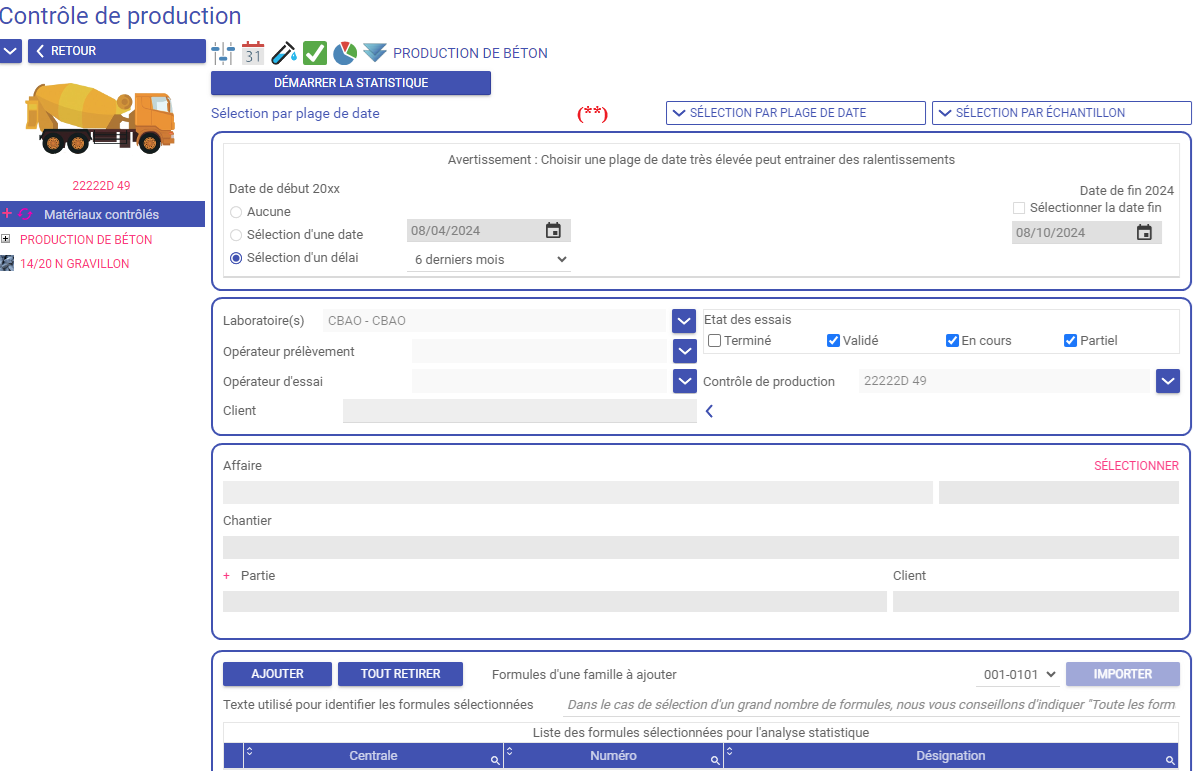Image resolution: width=1196 pixels, height=771 pixels.
Task: Click the test tube sample icon
Action: (x=284, y=53)
